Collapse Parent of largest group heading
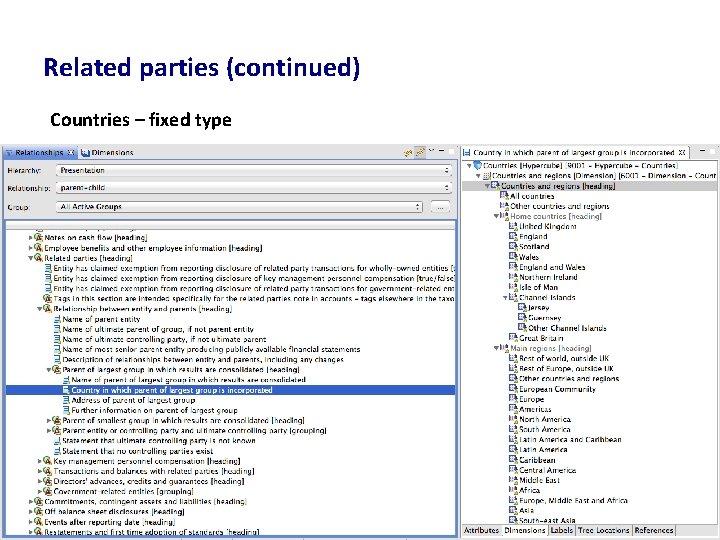This screenshot has height=540, width=720. tap(49, 370)
